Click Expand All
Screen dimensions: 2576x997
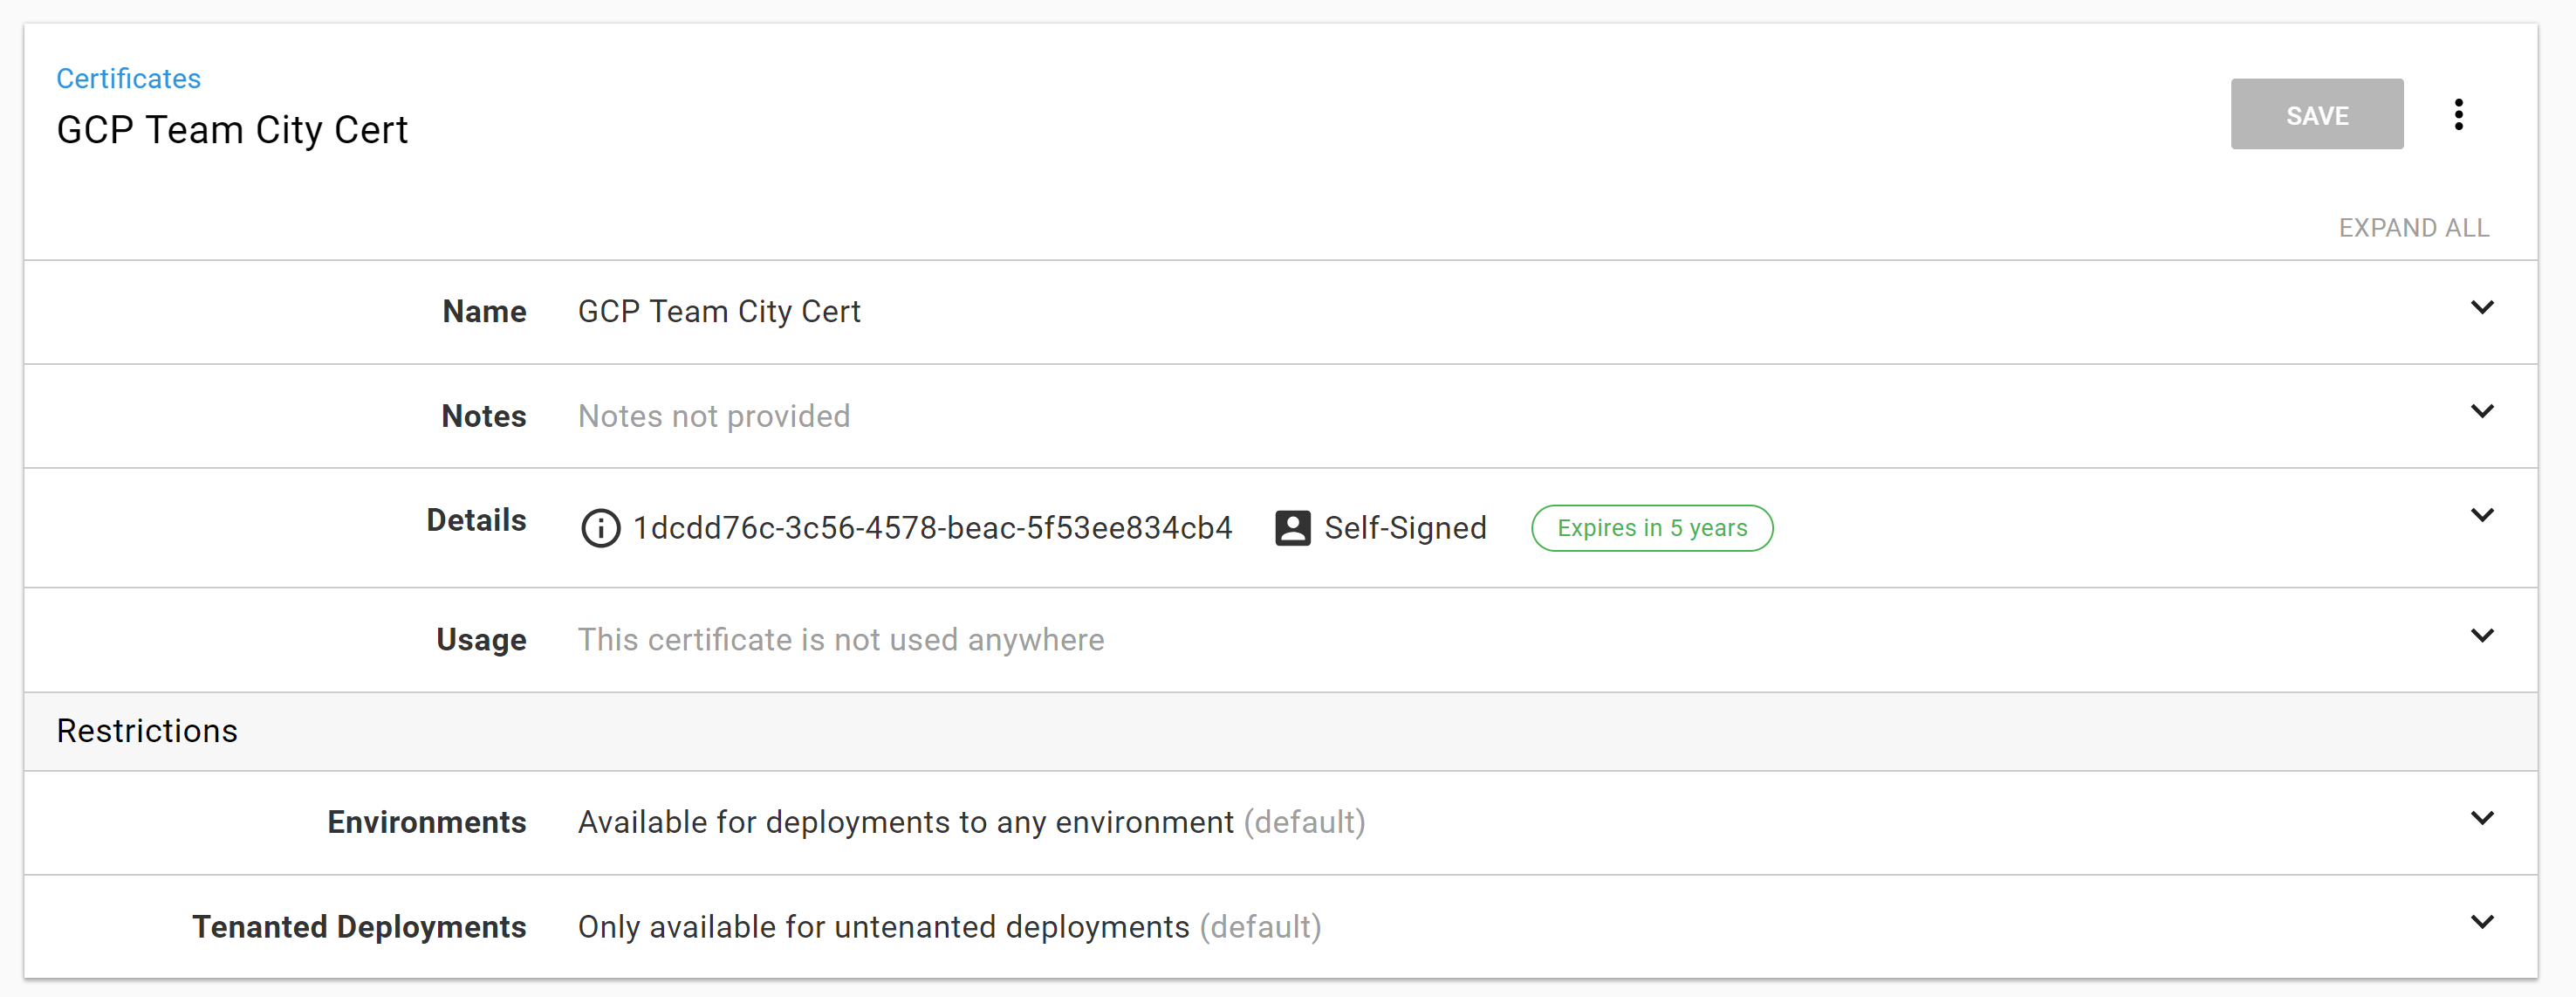point(2413,228)
